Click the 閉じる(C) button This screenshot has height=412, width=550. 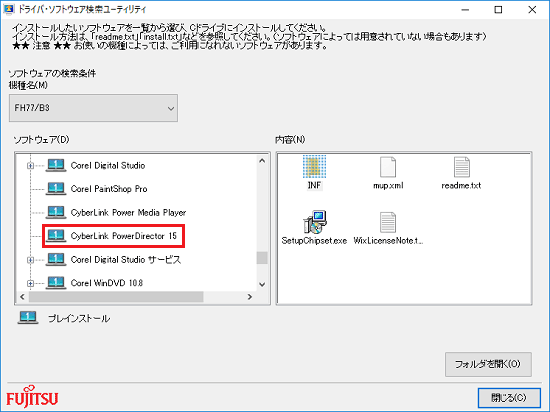(x=509, y=398)
